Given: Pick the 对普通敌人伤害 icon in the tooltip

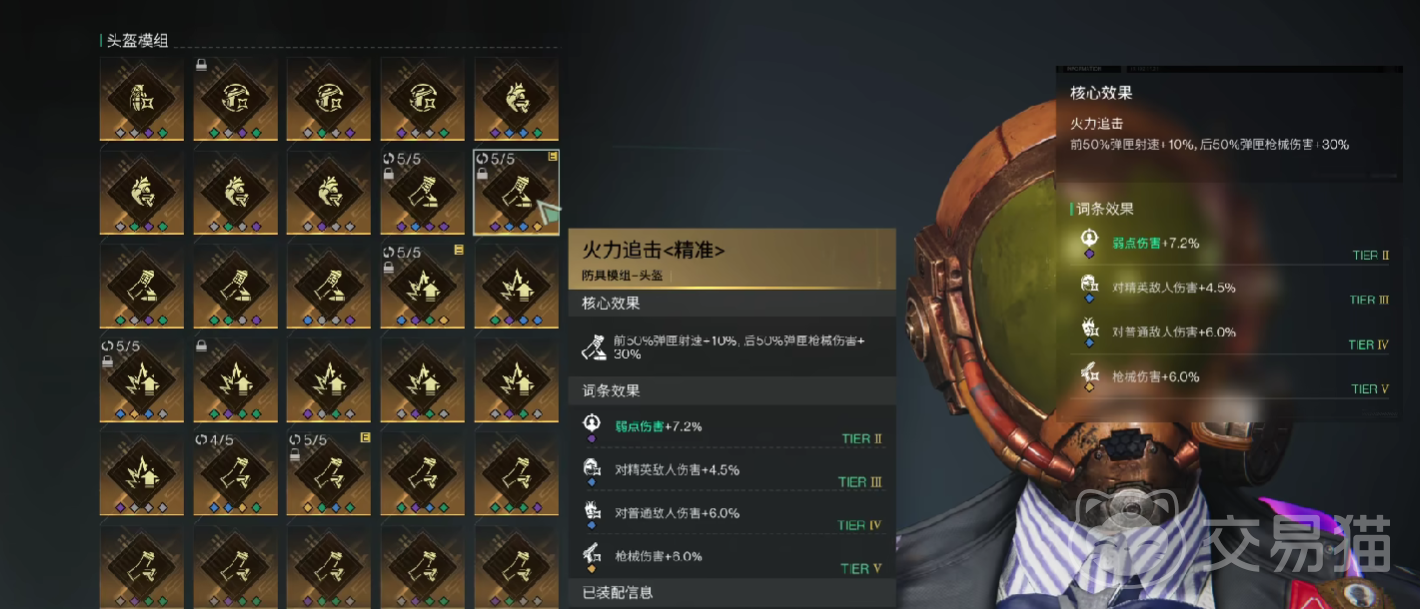Looking at the screenshot, I should pos(591,513).
